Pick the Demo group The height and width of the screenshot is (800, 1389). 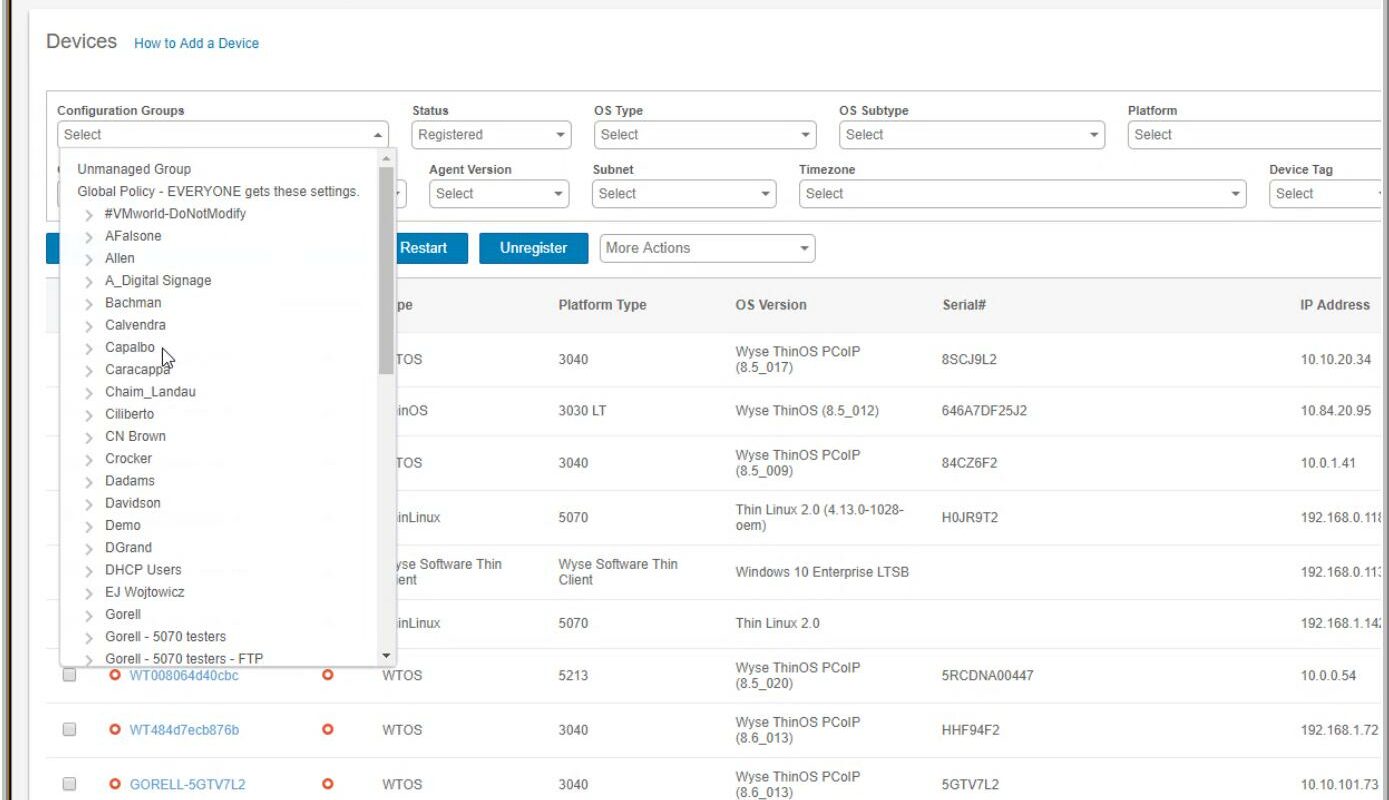pos(123,525)
